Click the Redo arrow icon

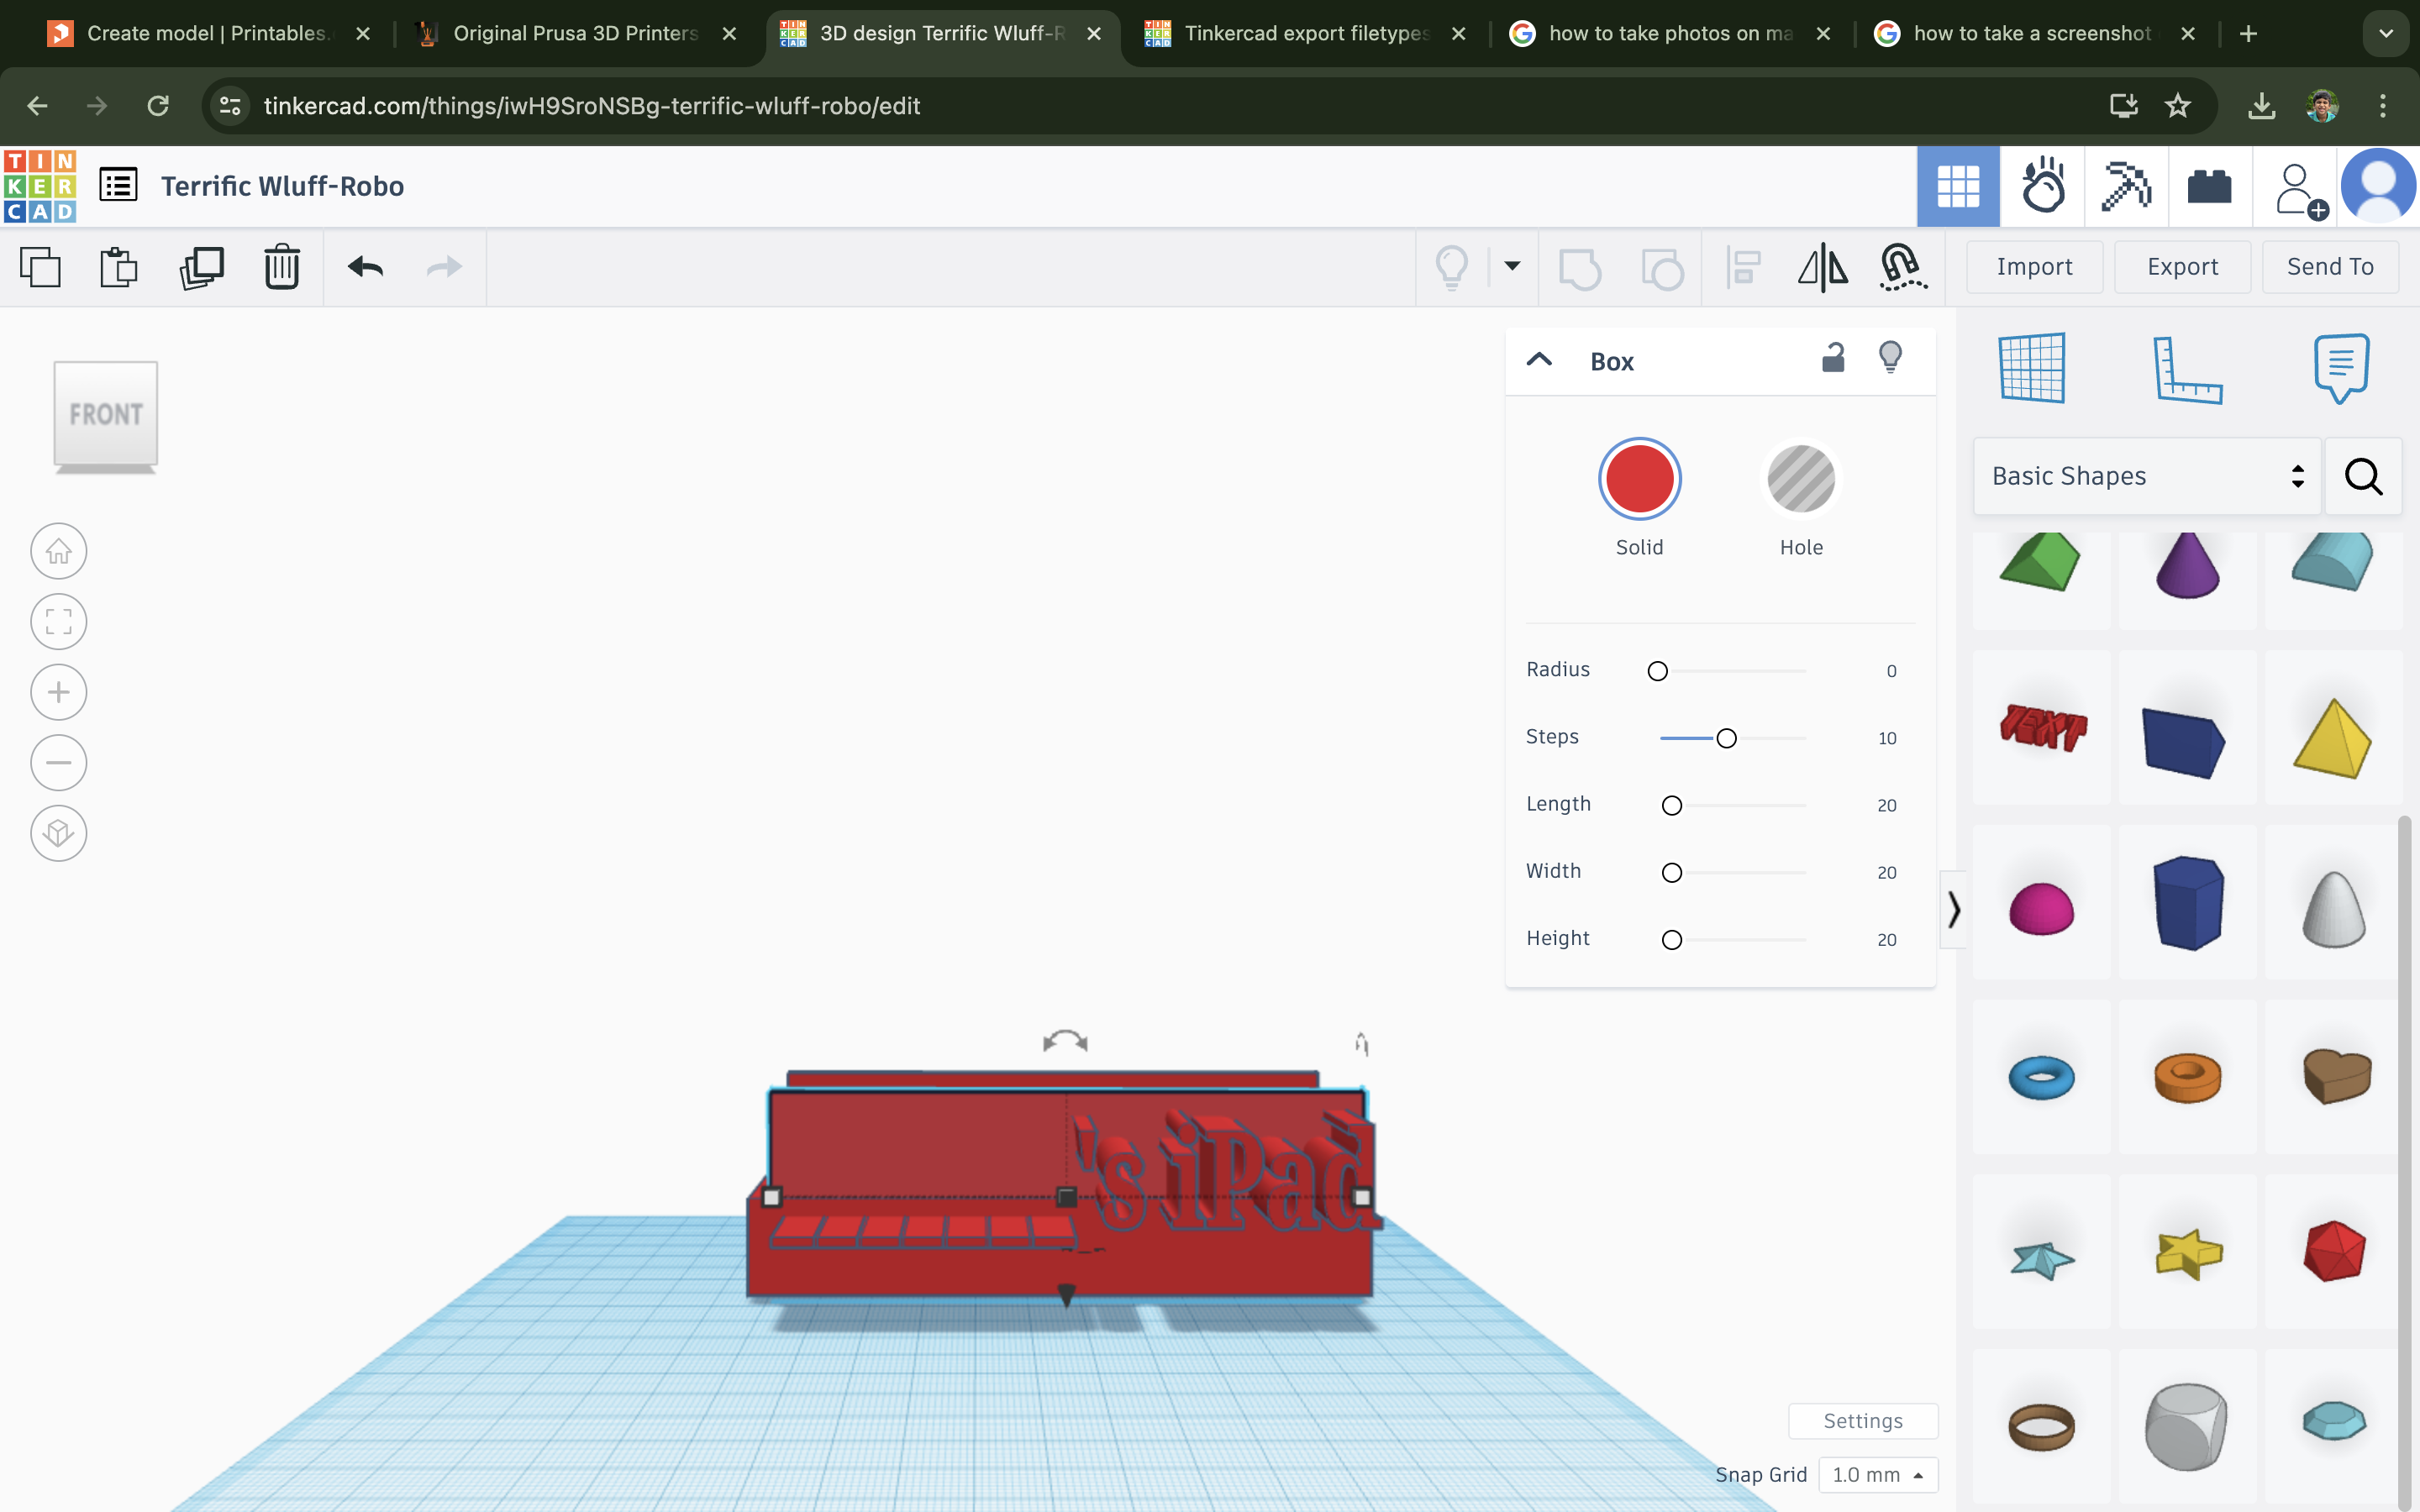(446, 266)
